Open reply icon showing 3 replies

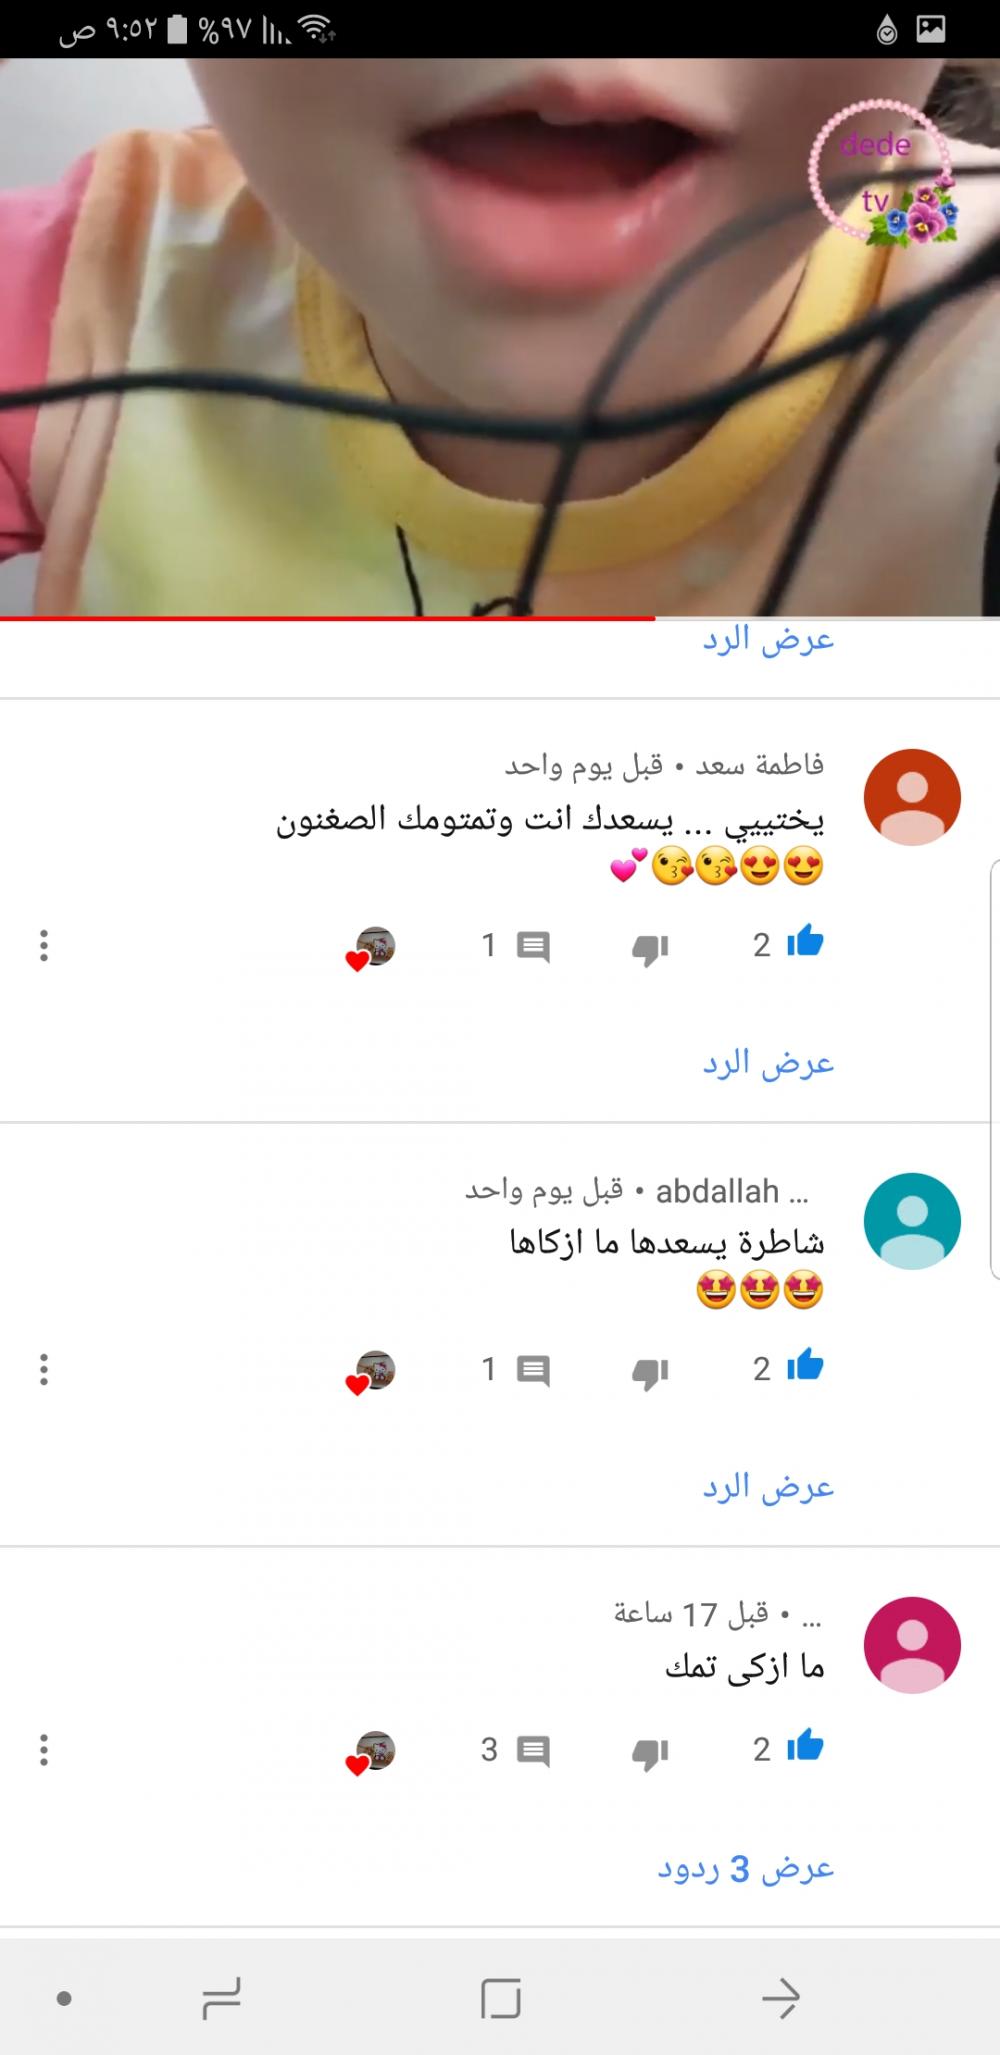click(x=533, y=1752)
